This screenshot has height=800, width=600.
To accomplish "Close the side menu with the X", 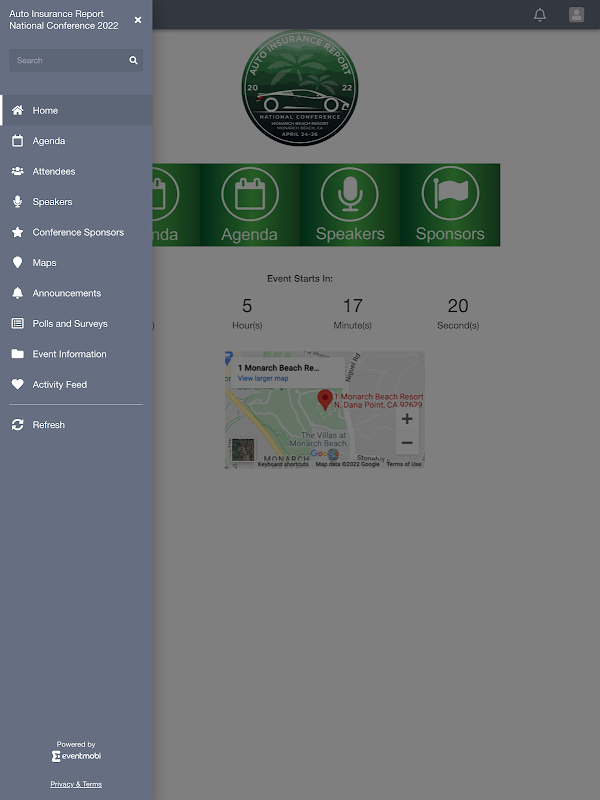I will pos(138,20).
